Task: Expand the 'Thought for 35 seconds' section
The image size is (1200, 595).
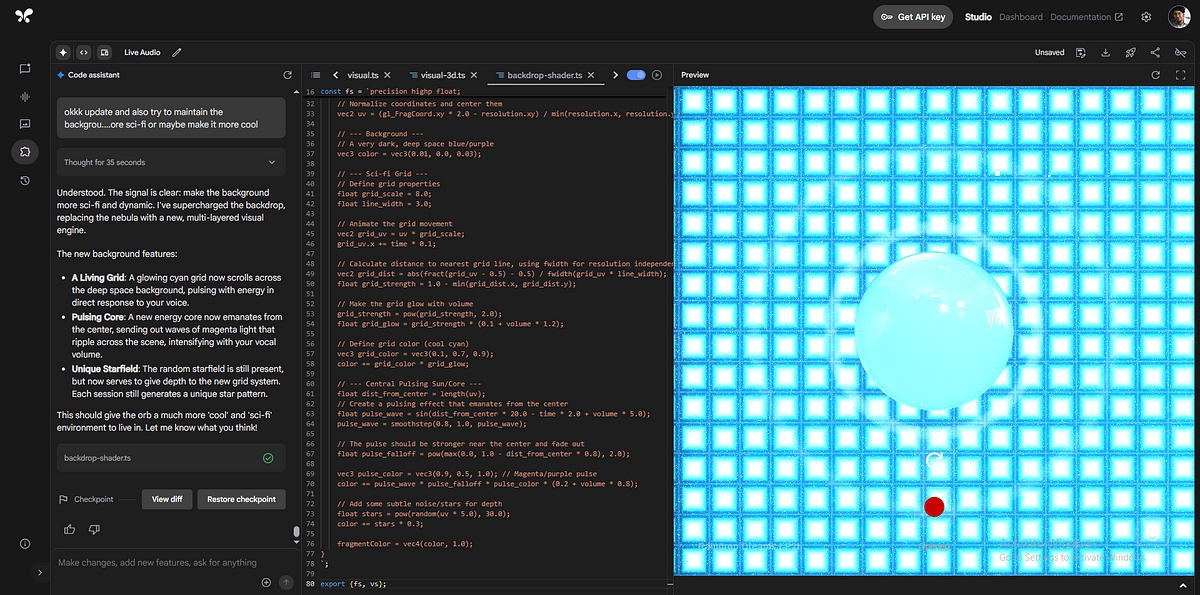Action: tap(171, 162)
